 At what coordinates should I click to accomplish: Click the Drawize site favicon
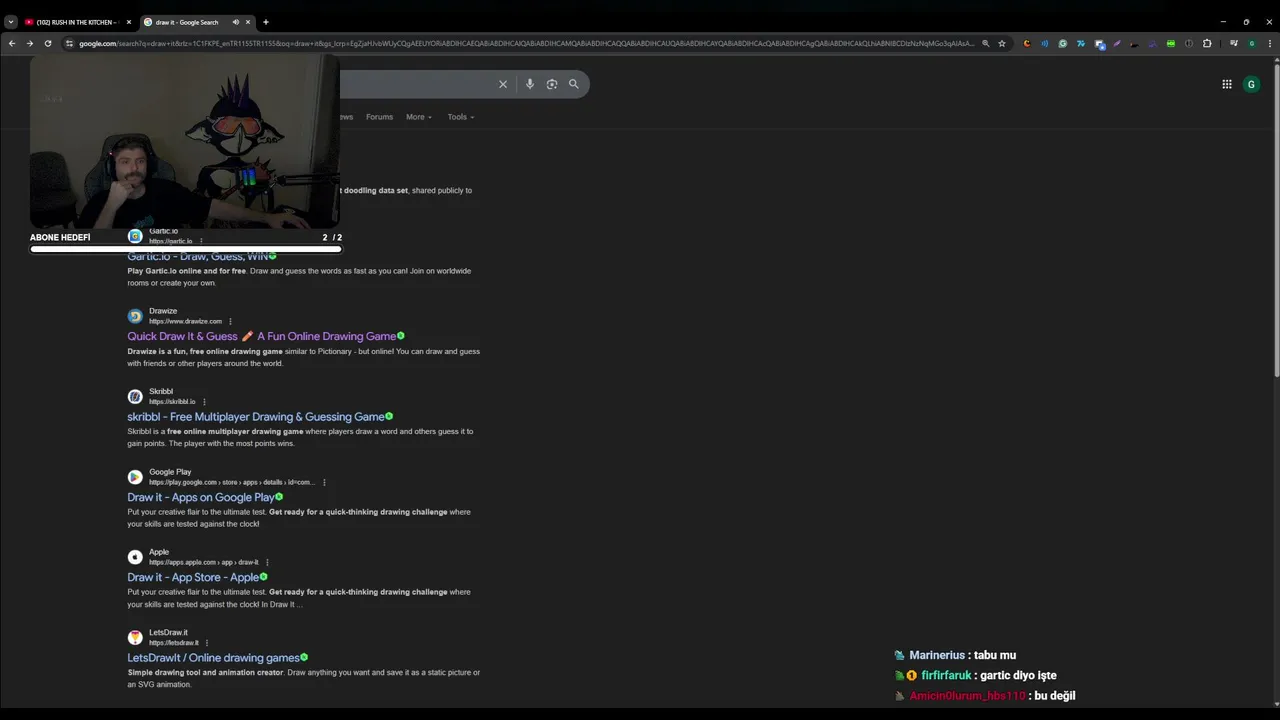tap(135, 316)
